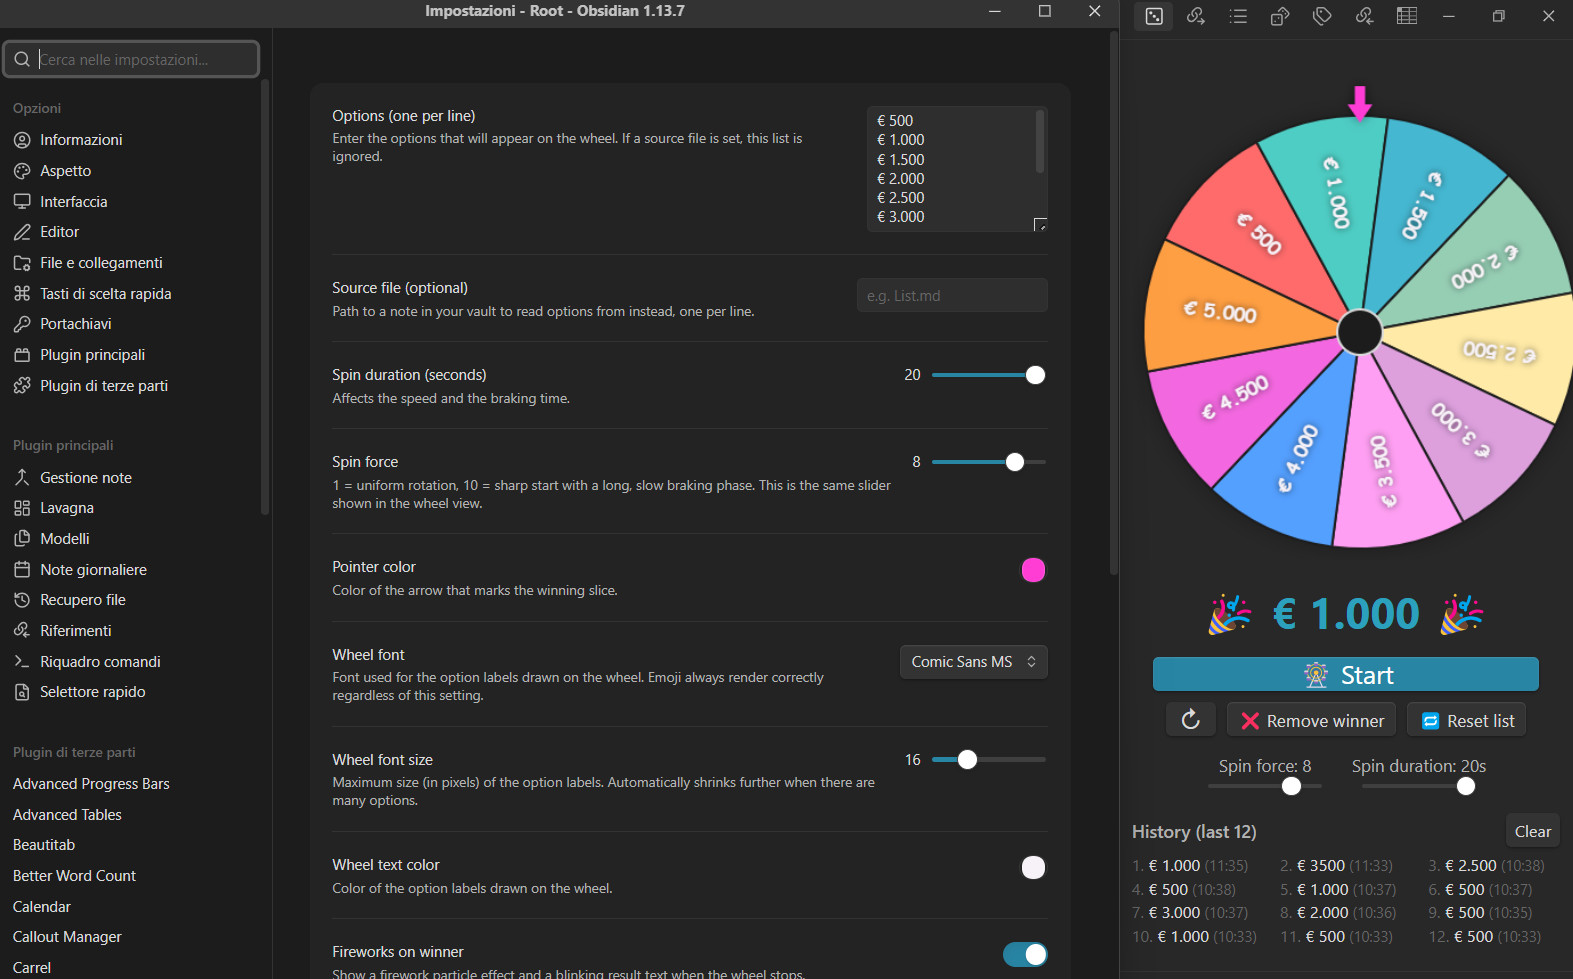Screen dimensions: 1573x979
Task: Open the outgoing links panel icon
Action: coord(1196,16)
